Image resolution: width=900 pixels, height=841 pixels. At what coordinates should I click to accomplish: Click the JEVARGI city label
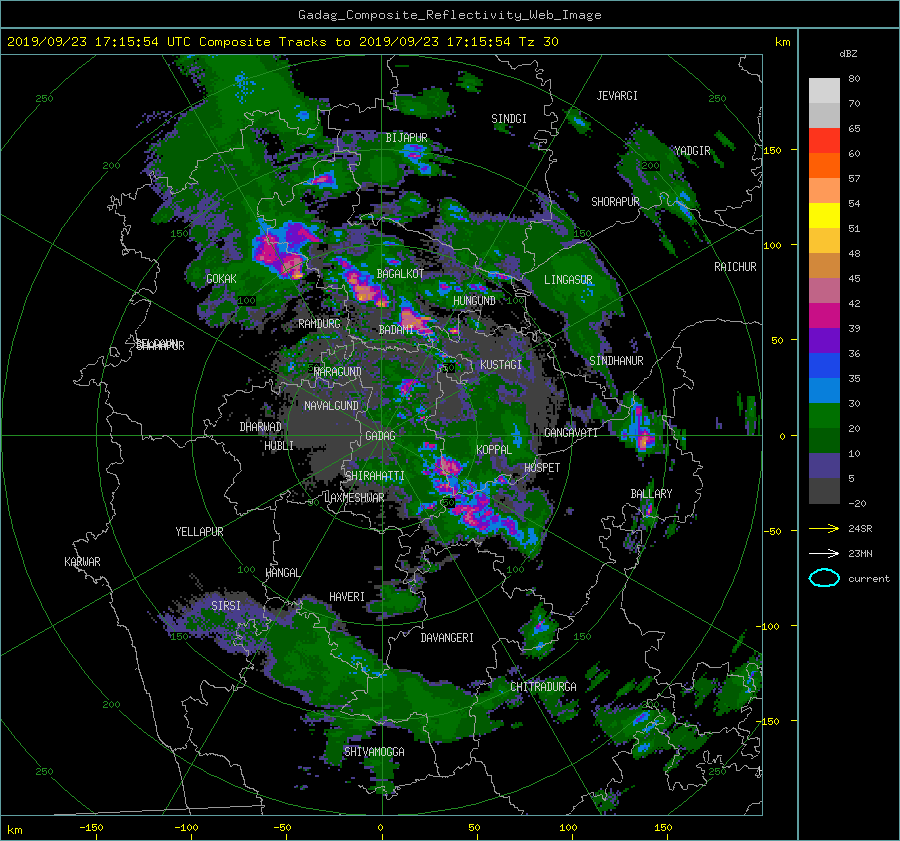click(617, 95)
